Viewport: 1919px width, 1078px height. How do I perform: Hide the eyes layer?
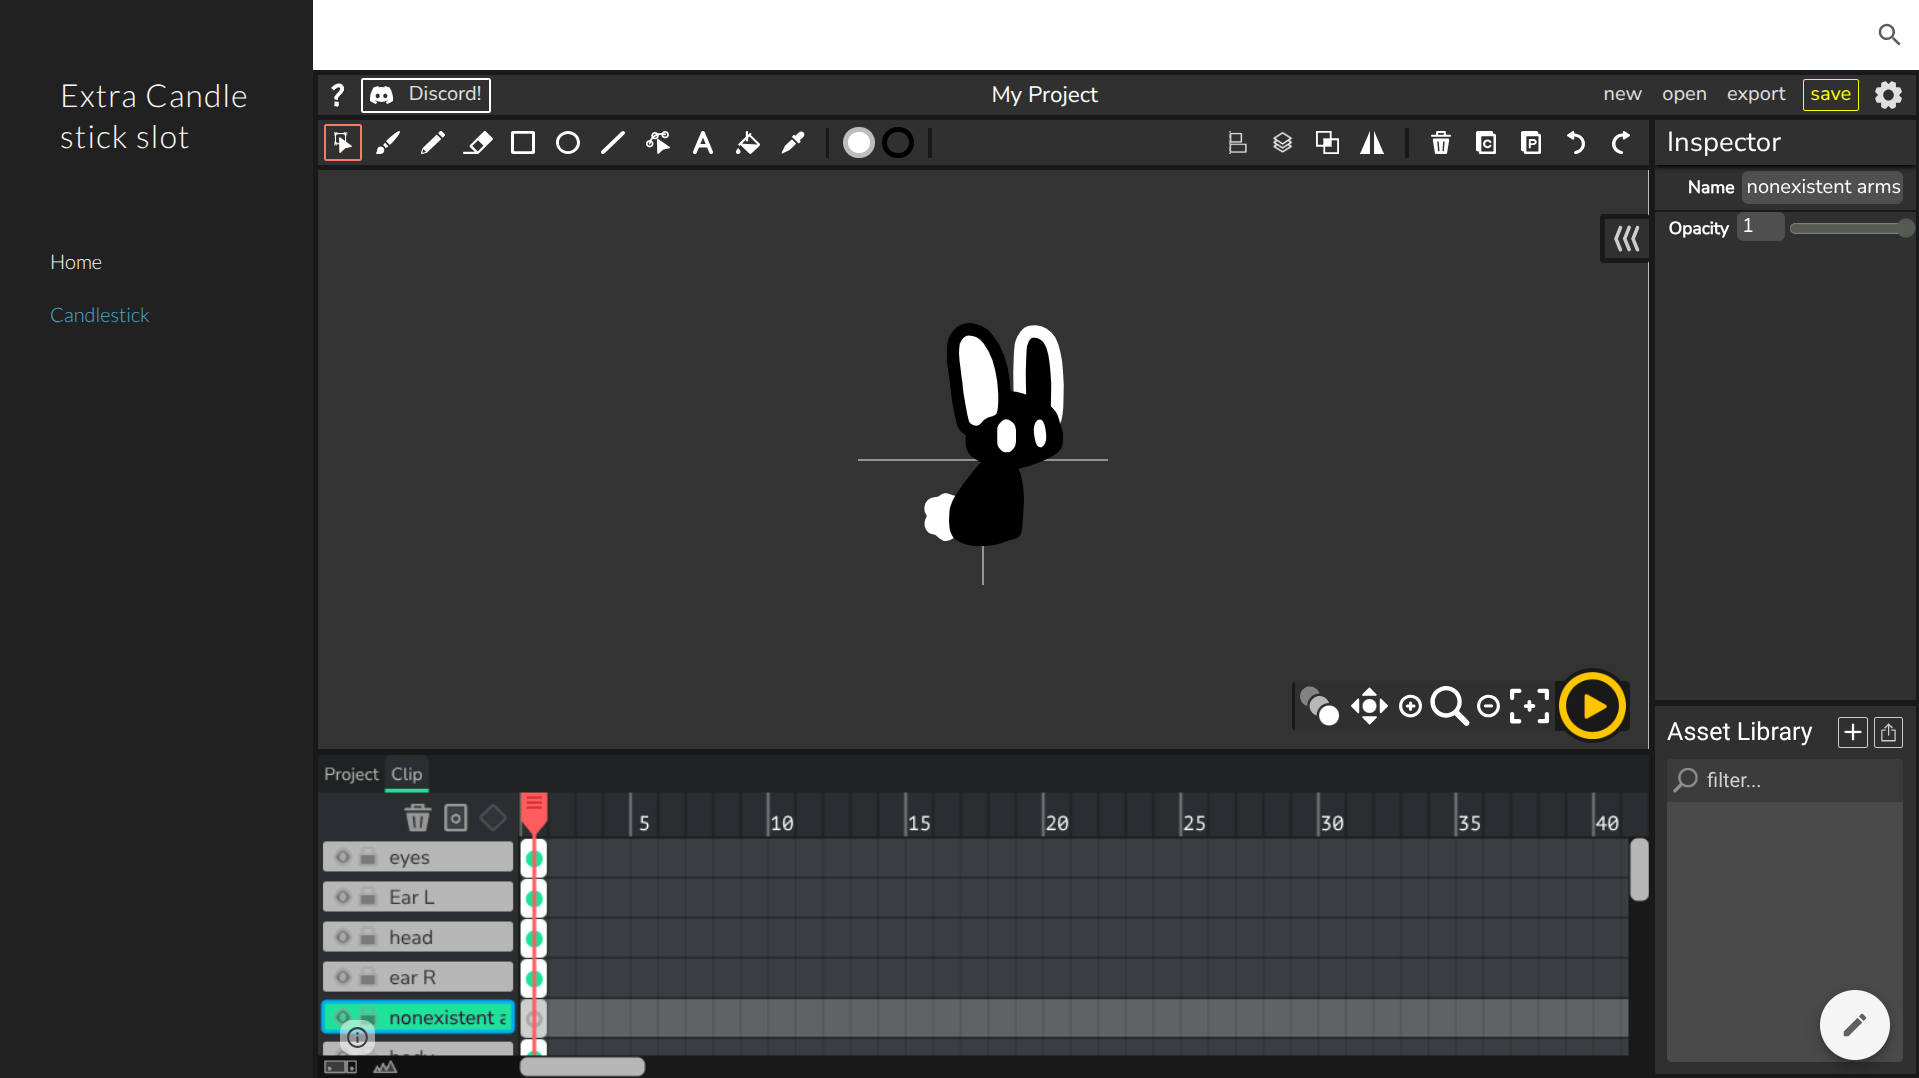(x=343, y=857)
